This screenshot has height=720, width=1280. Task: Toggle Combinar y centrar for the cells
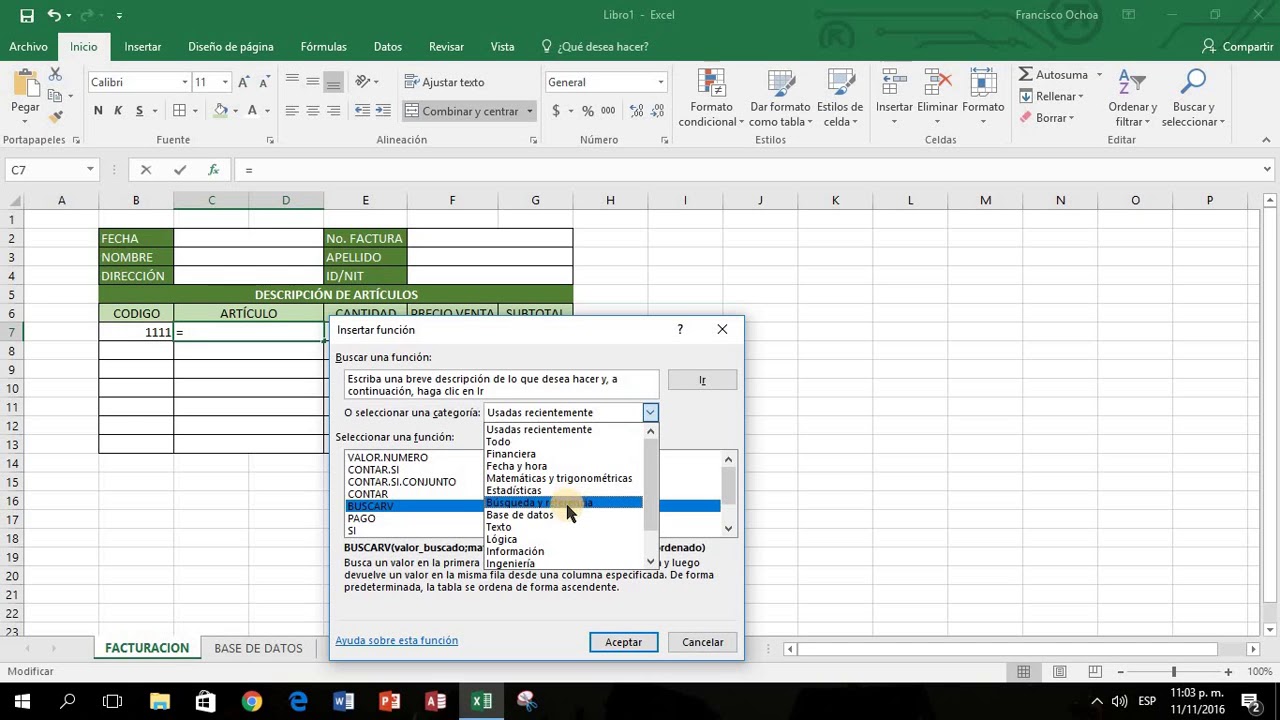pos(461,111)
